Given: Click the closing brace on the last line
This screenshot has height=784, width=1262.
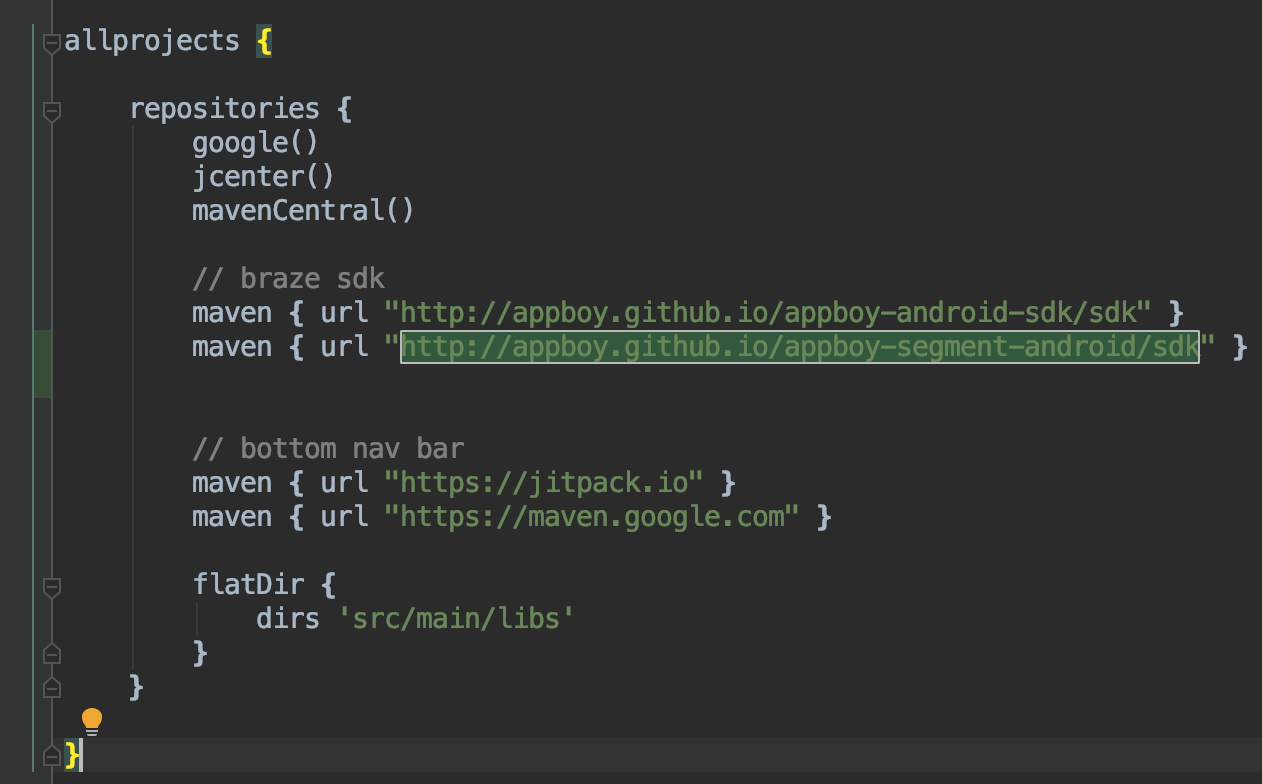Looking at the screenshot, I should 70,756.
